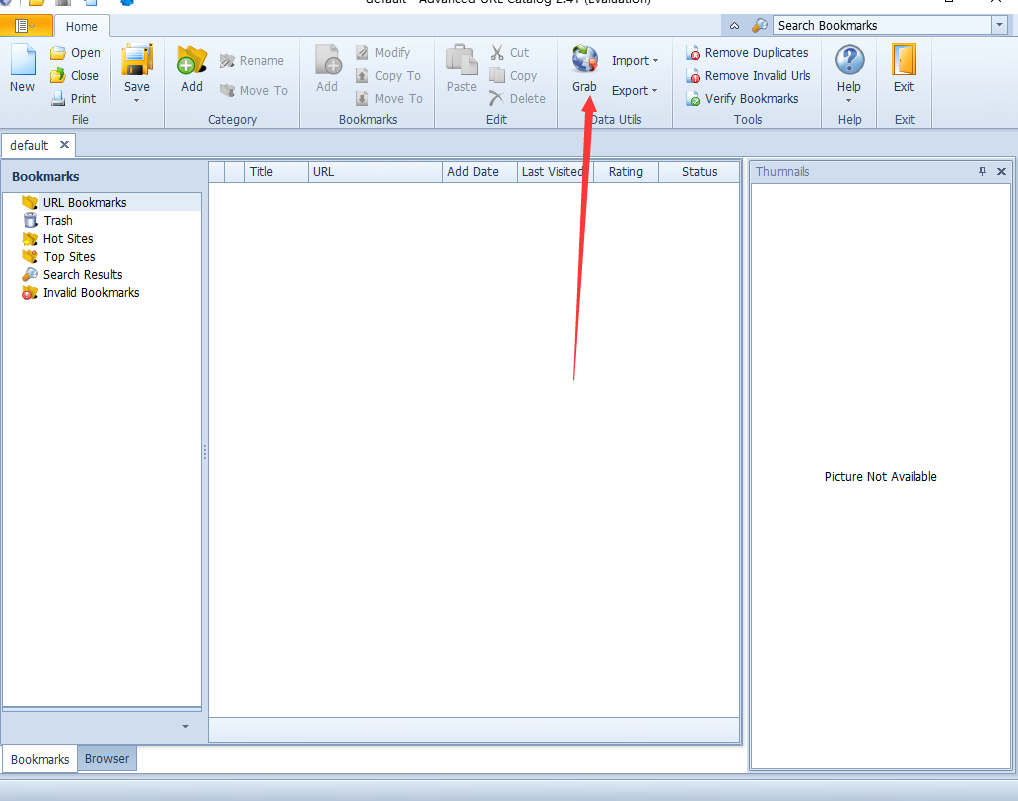Close the default document tab
The image size is (1018, 801).
tap(64, 145)
